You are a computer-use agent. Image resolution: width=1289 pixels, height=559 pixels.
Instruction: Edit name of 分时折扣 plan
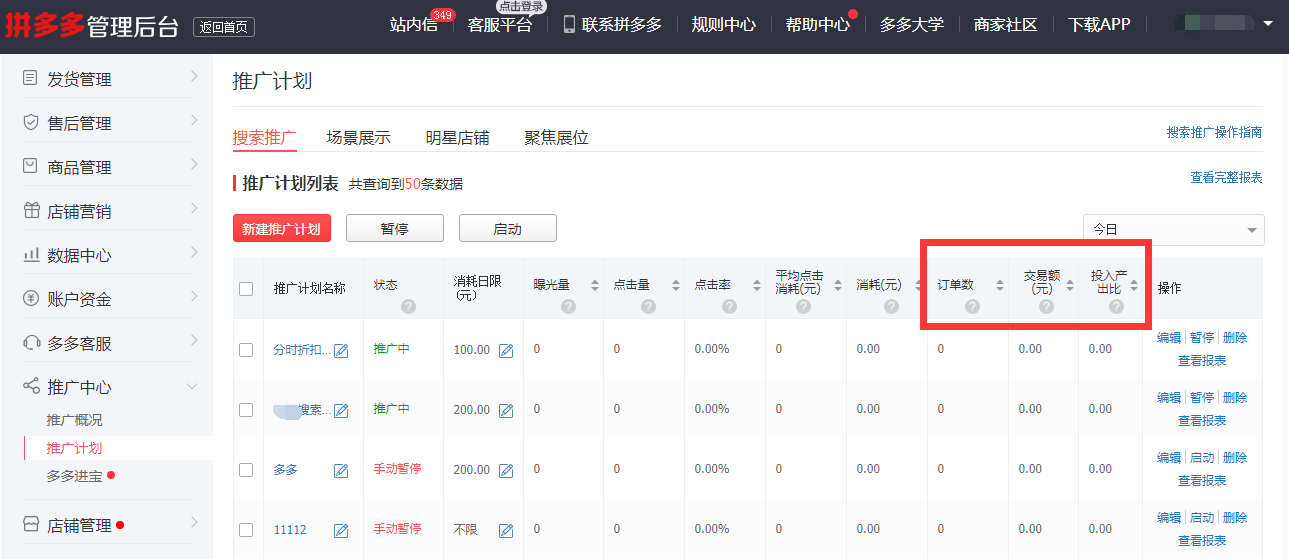(x=341, y=350)
